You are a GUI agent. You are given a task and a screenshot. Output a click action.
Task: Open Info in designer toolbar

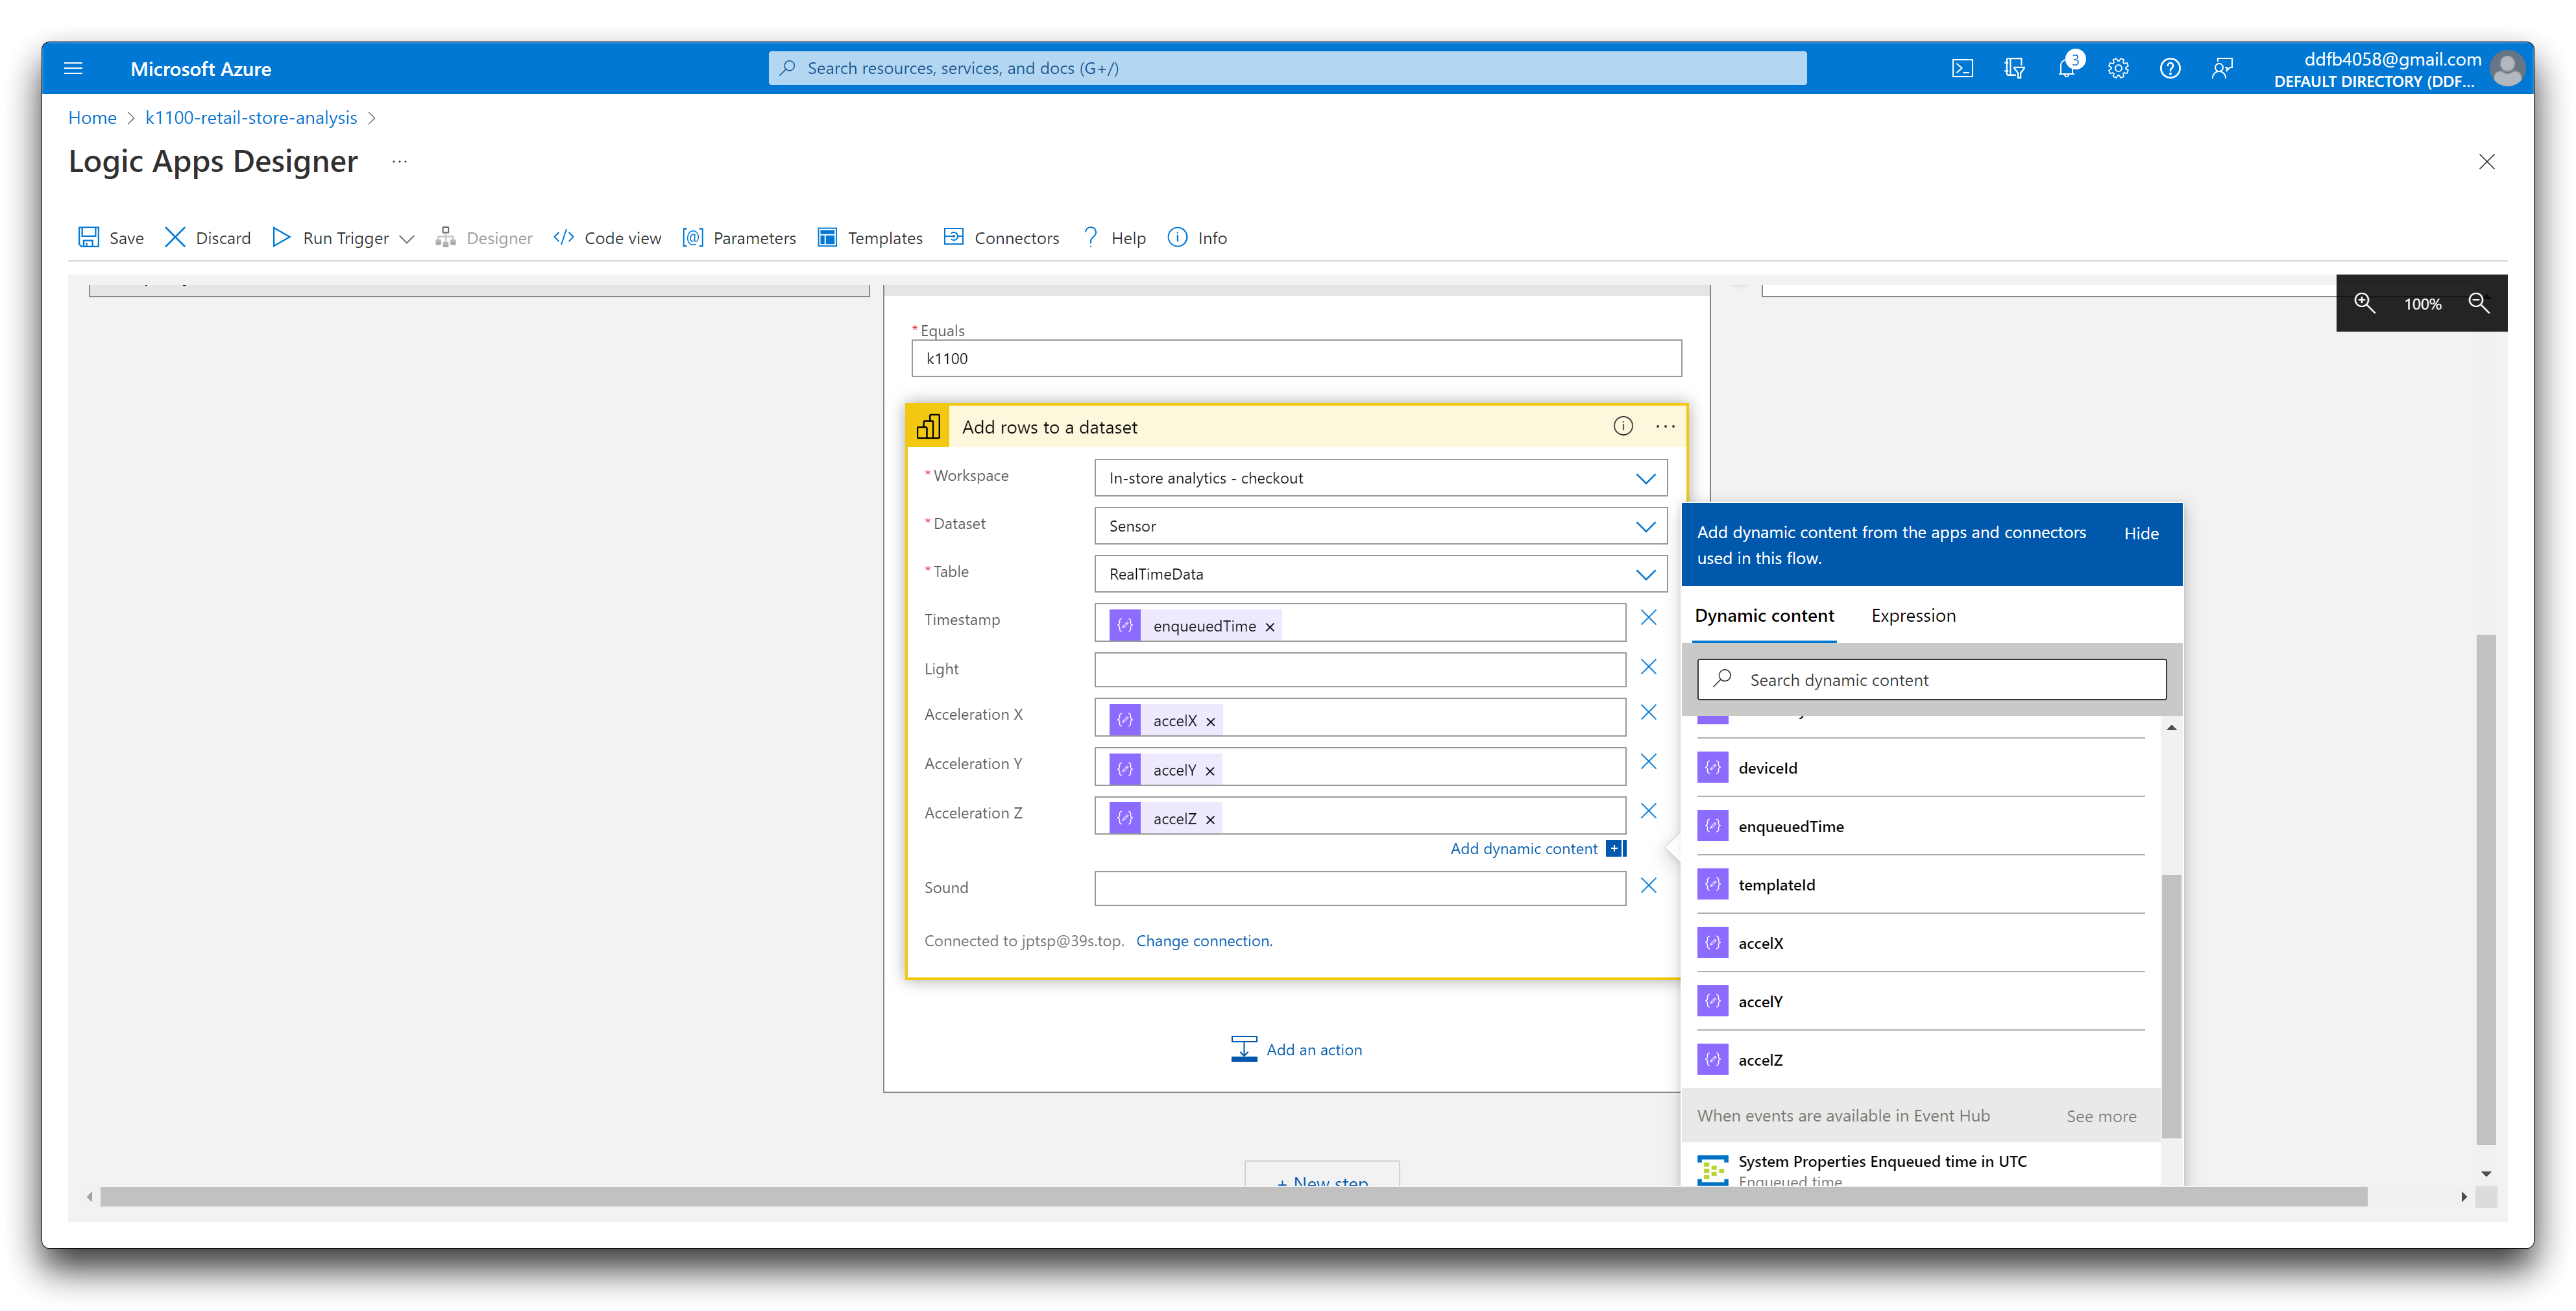(1198, 237)
